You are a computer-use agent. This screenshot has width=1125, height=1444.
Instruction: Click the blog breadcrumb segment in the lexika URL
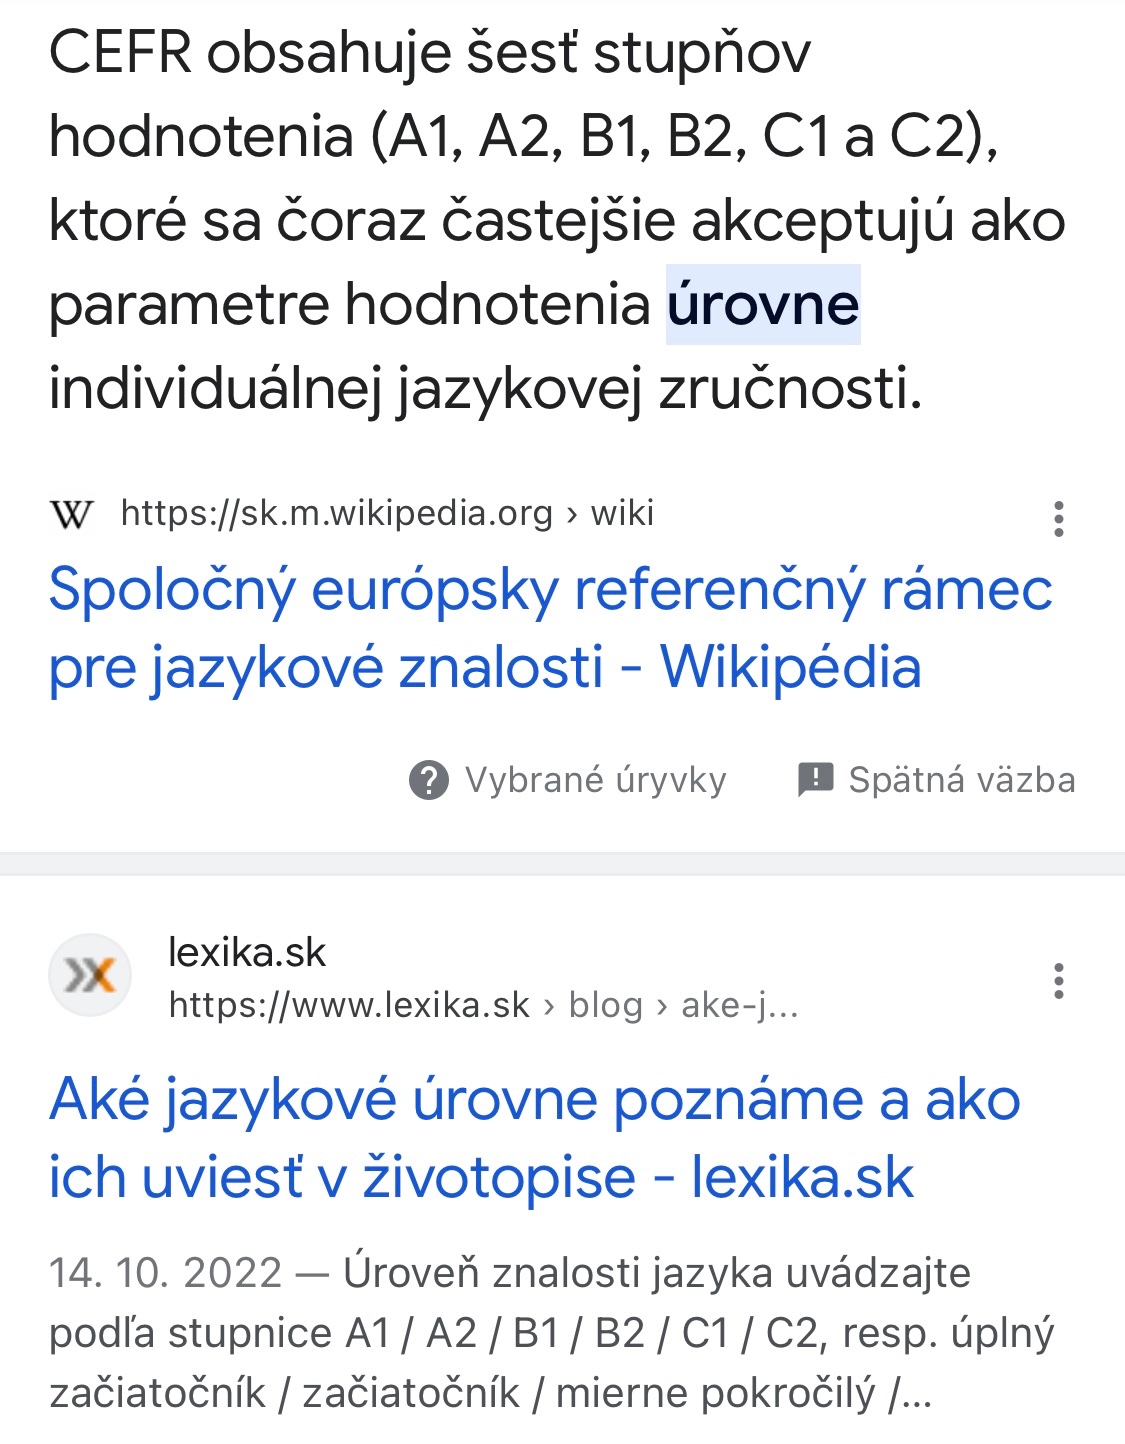click(605, 1005)
